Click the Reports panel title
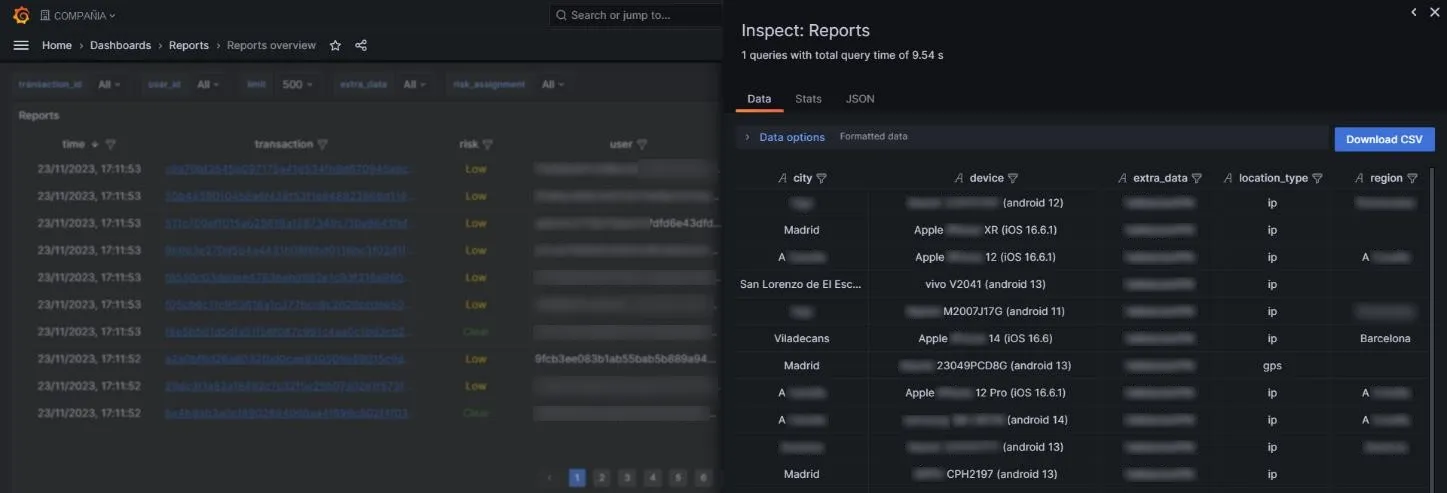The width and height of the screenshot is (1447, 493). pos(39,116)
